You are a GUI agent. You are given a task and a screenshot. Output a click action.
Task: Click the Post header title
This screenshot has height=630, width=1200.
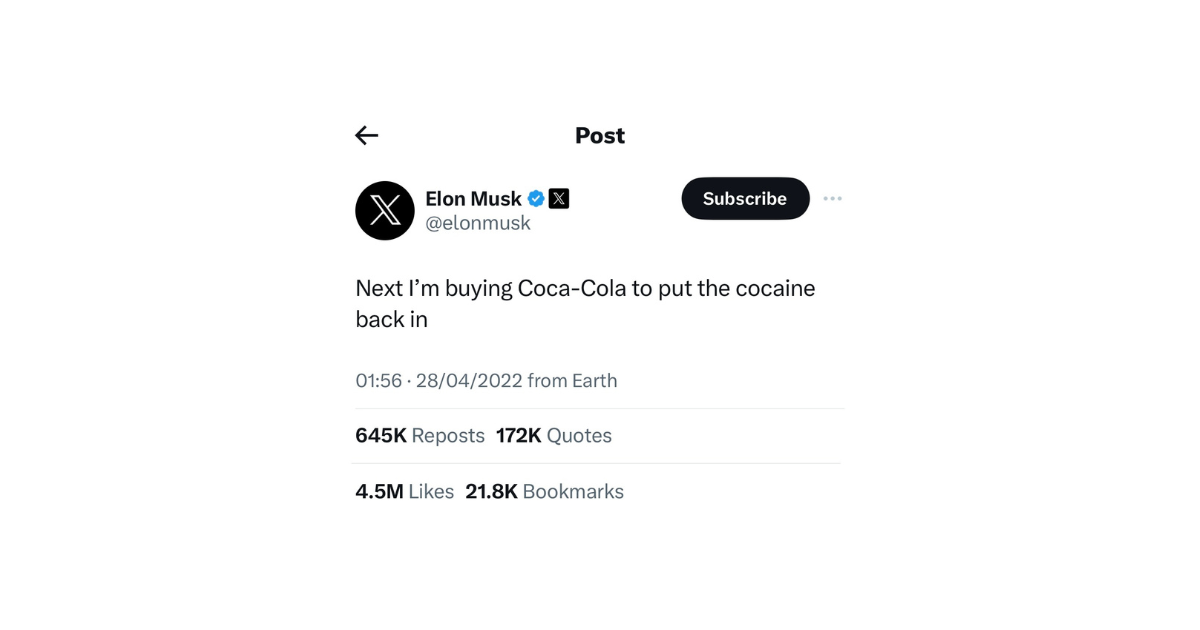coord(600,136)
